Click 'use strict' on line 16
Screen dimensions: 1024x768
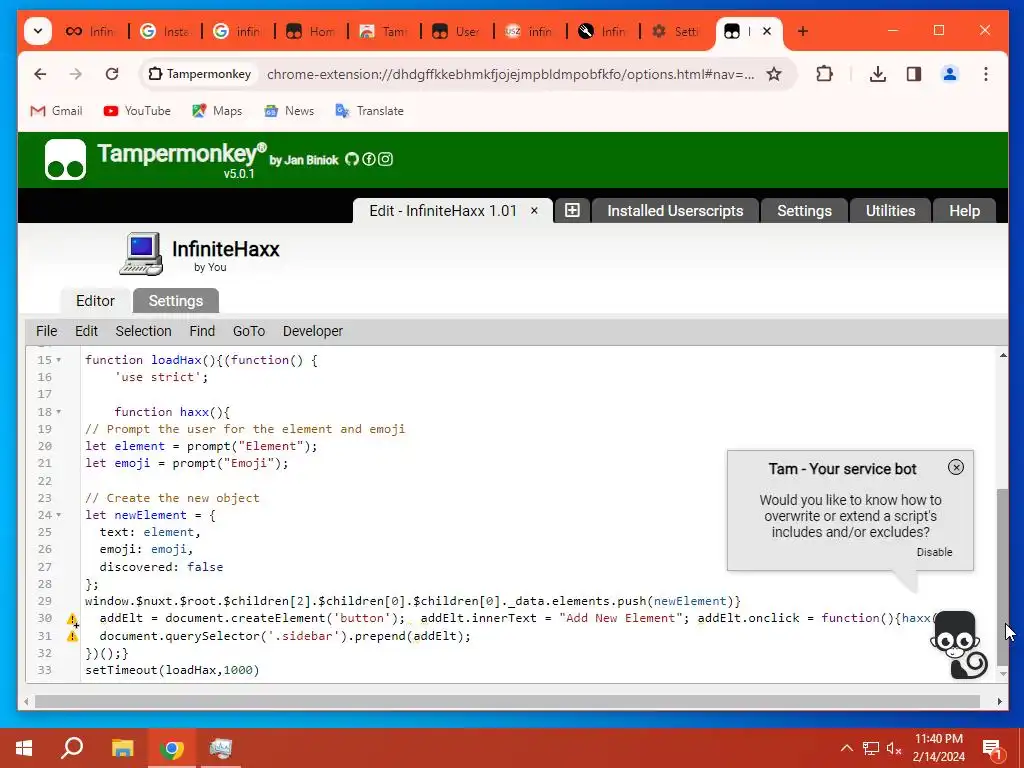(161, 377)
